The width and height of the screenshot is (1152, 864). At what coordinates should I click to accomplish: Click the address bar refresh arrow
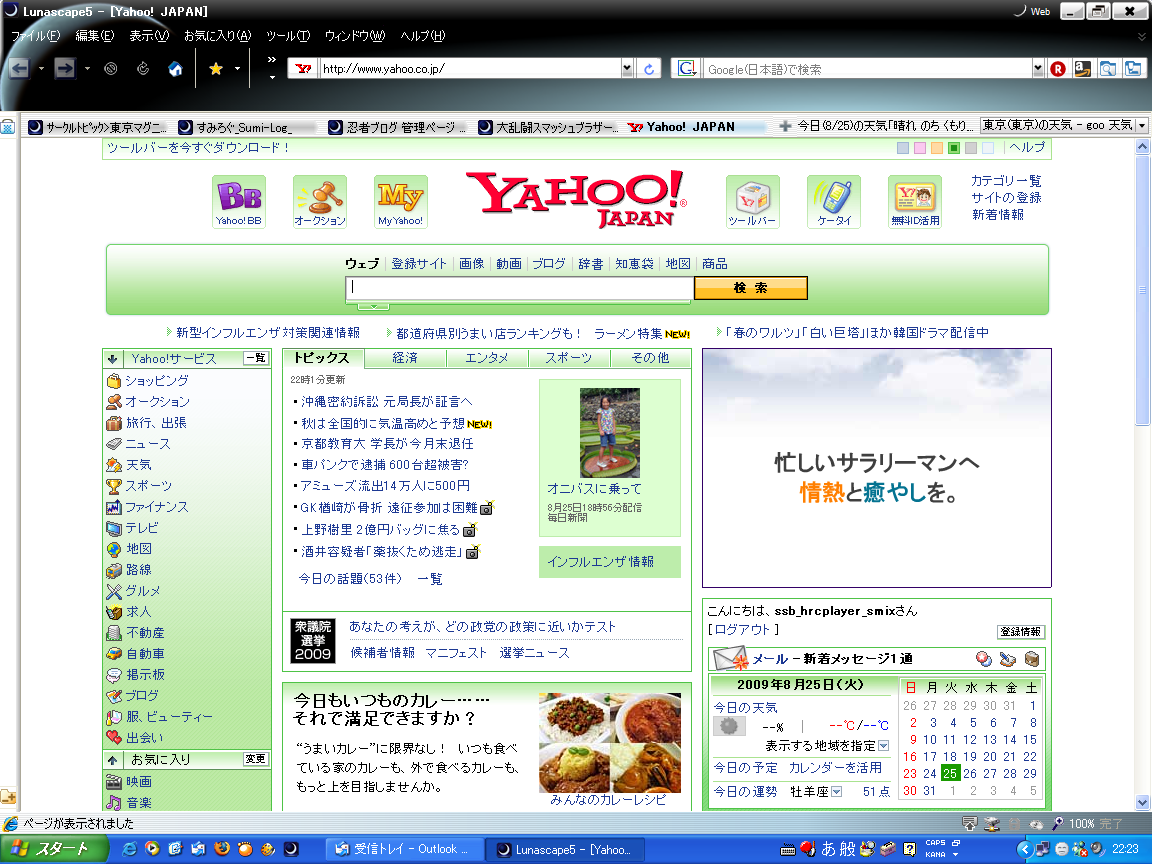pos(649,69)
